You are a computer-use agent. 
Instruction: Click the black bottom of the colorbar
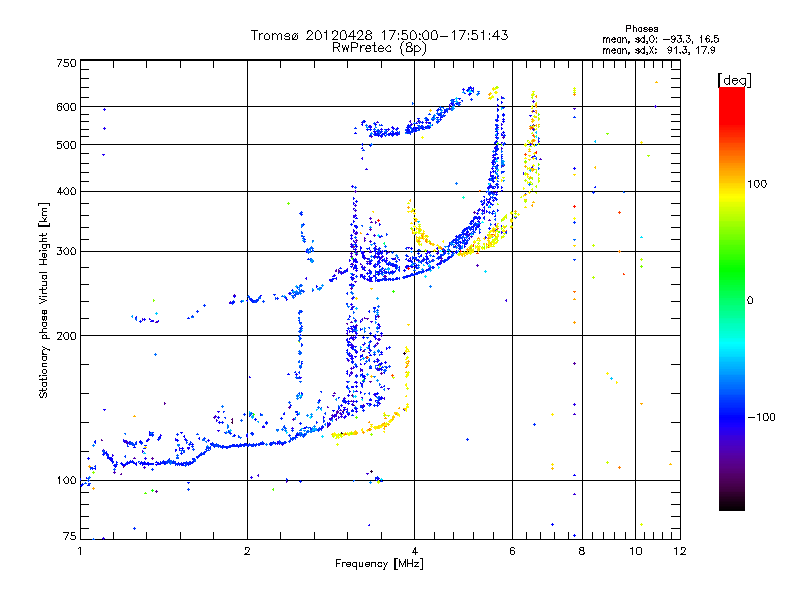(x=732, y=503)
